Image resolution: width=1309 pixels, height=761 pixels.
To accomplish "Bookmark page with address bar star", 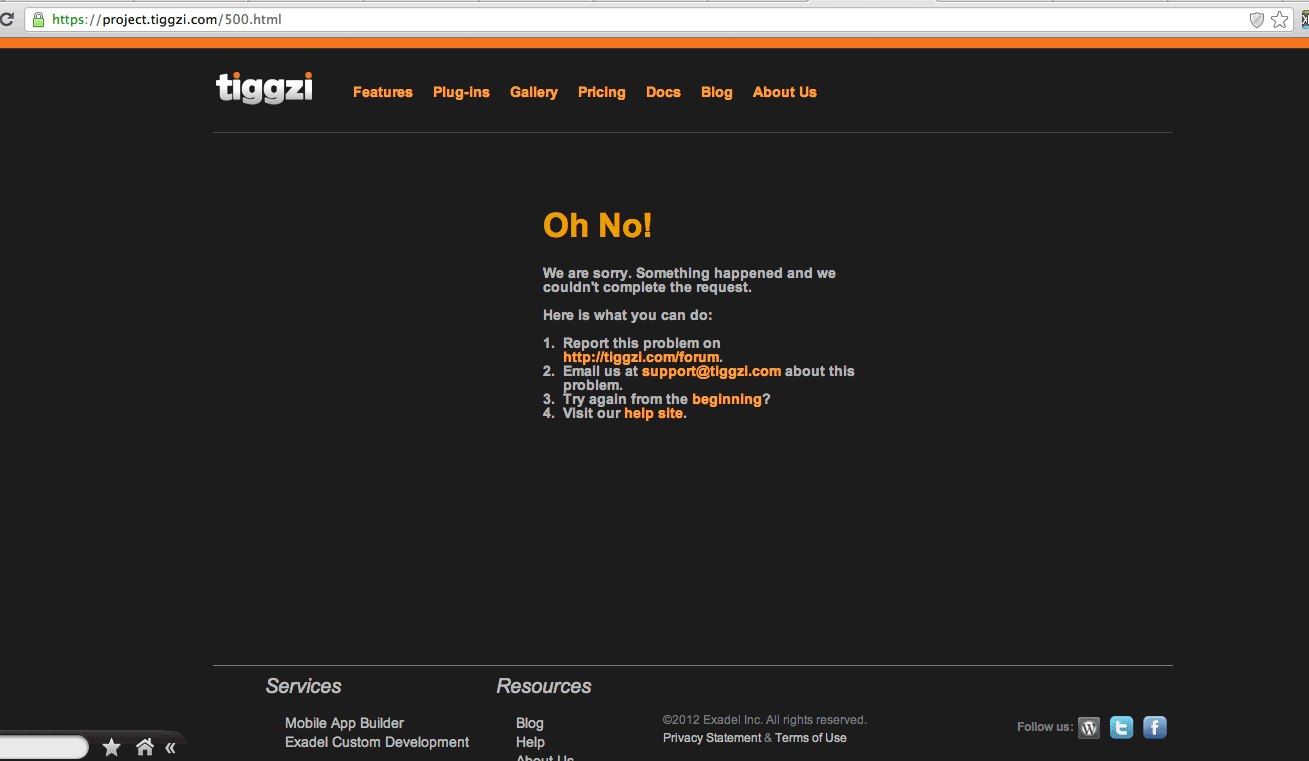I will (1280, 20).
